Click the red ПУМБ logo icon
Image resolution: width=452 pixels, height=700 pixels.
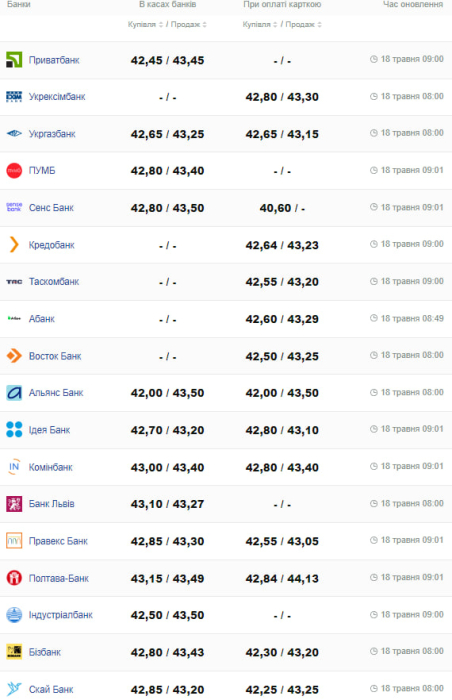coord(14,171)
